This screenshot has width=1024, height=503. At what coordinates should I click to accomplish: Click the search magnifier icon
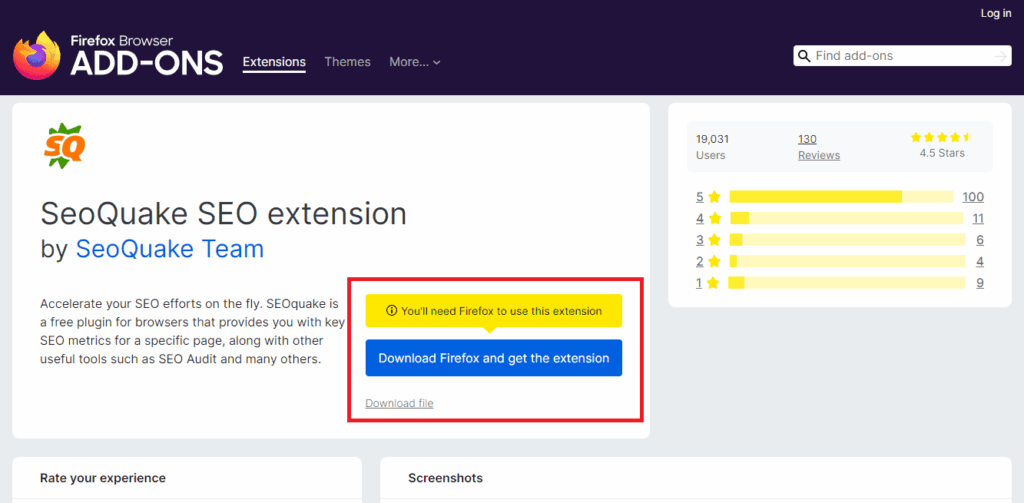click(805, 56)
